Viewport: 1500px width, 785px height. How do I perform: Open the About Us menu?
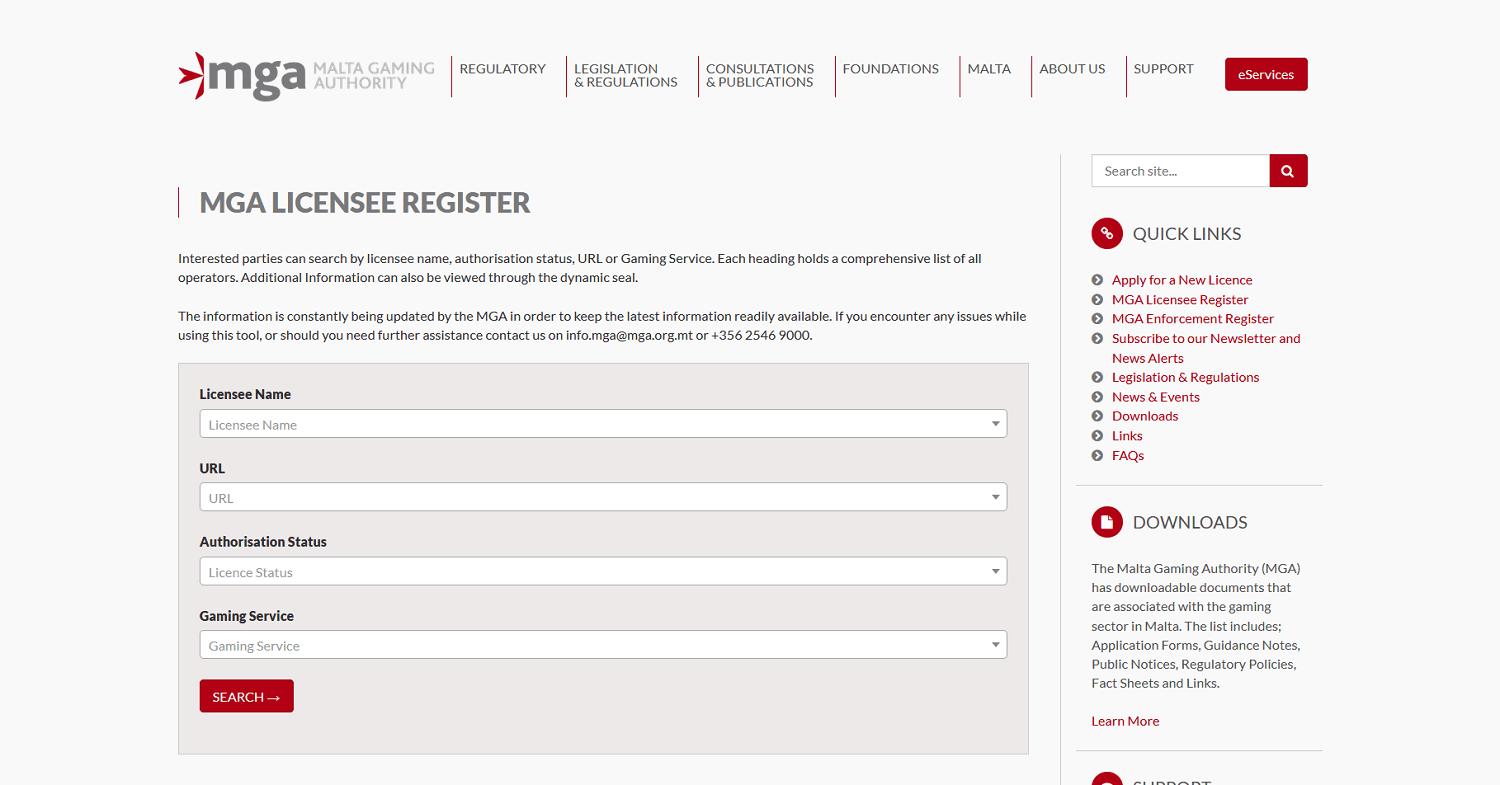[1072, 69]
